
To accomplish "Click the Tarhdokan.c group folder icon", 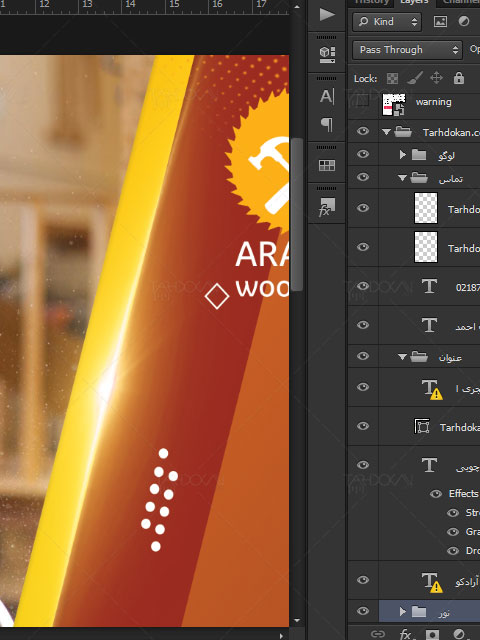I will click(x=403, y=131).
